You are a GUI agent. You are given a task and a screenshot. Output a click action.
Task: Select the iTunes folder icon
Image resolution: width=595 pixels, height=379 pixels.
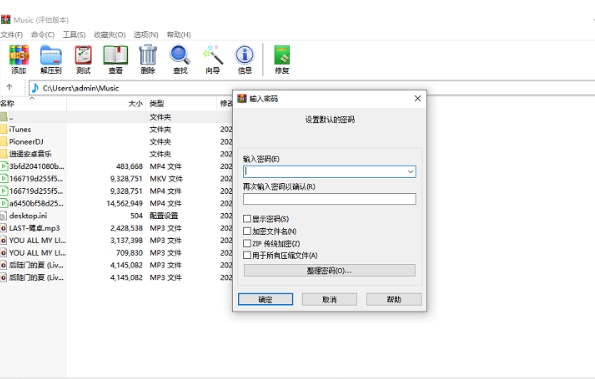pos(4,129)
